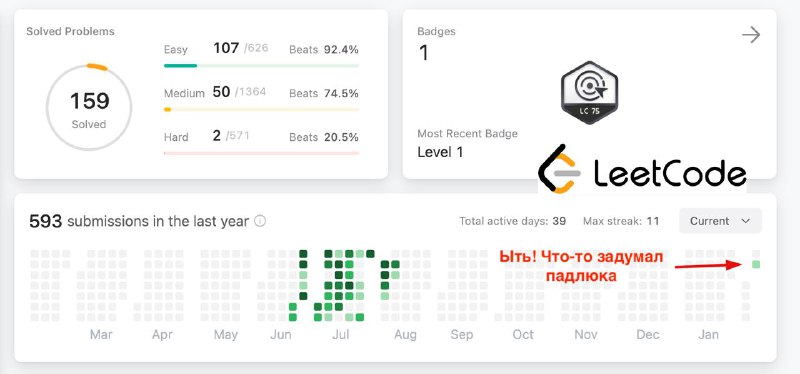
Task: Click the LeetCode wordmark text
Action: click(670, 173)
